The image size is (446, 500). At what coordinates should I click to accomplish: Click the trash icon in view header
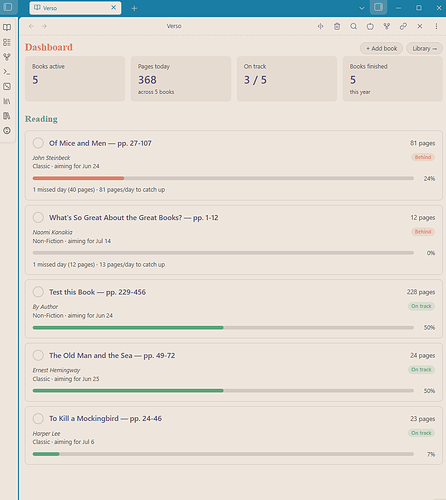click(337, 26)
